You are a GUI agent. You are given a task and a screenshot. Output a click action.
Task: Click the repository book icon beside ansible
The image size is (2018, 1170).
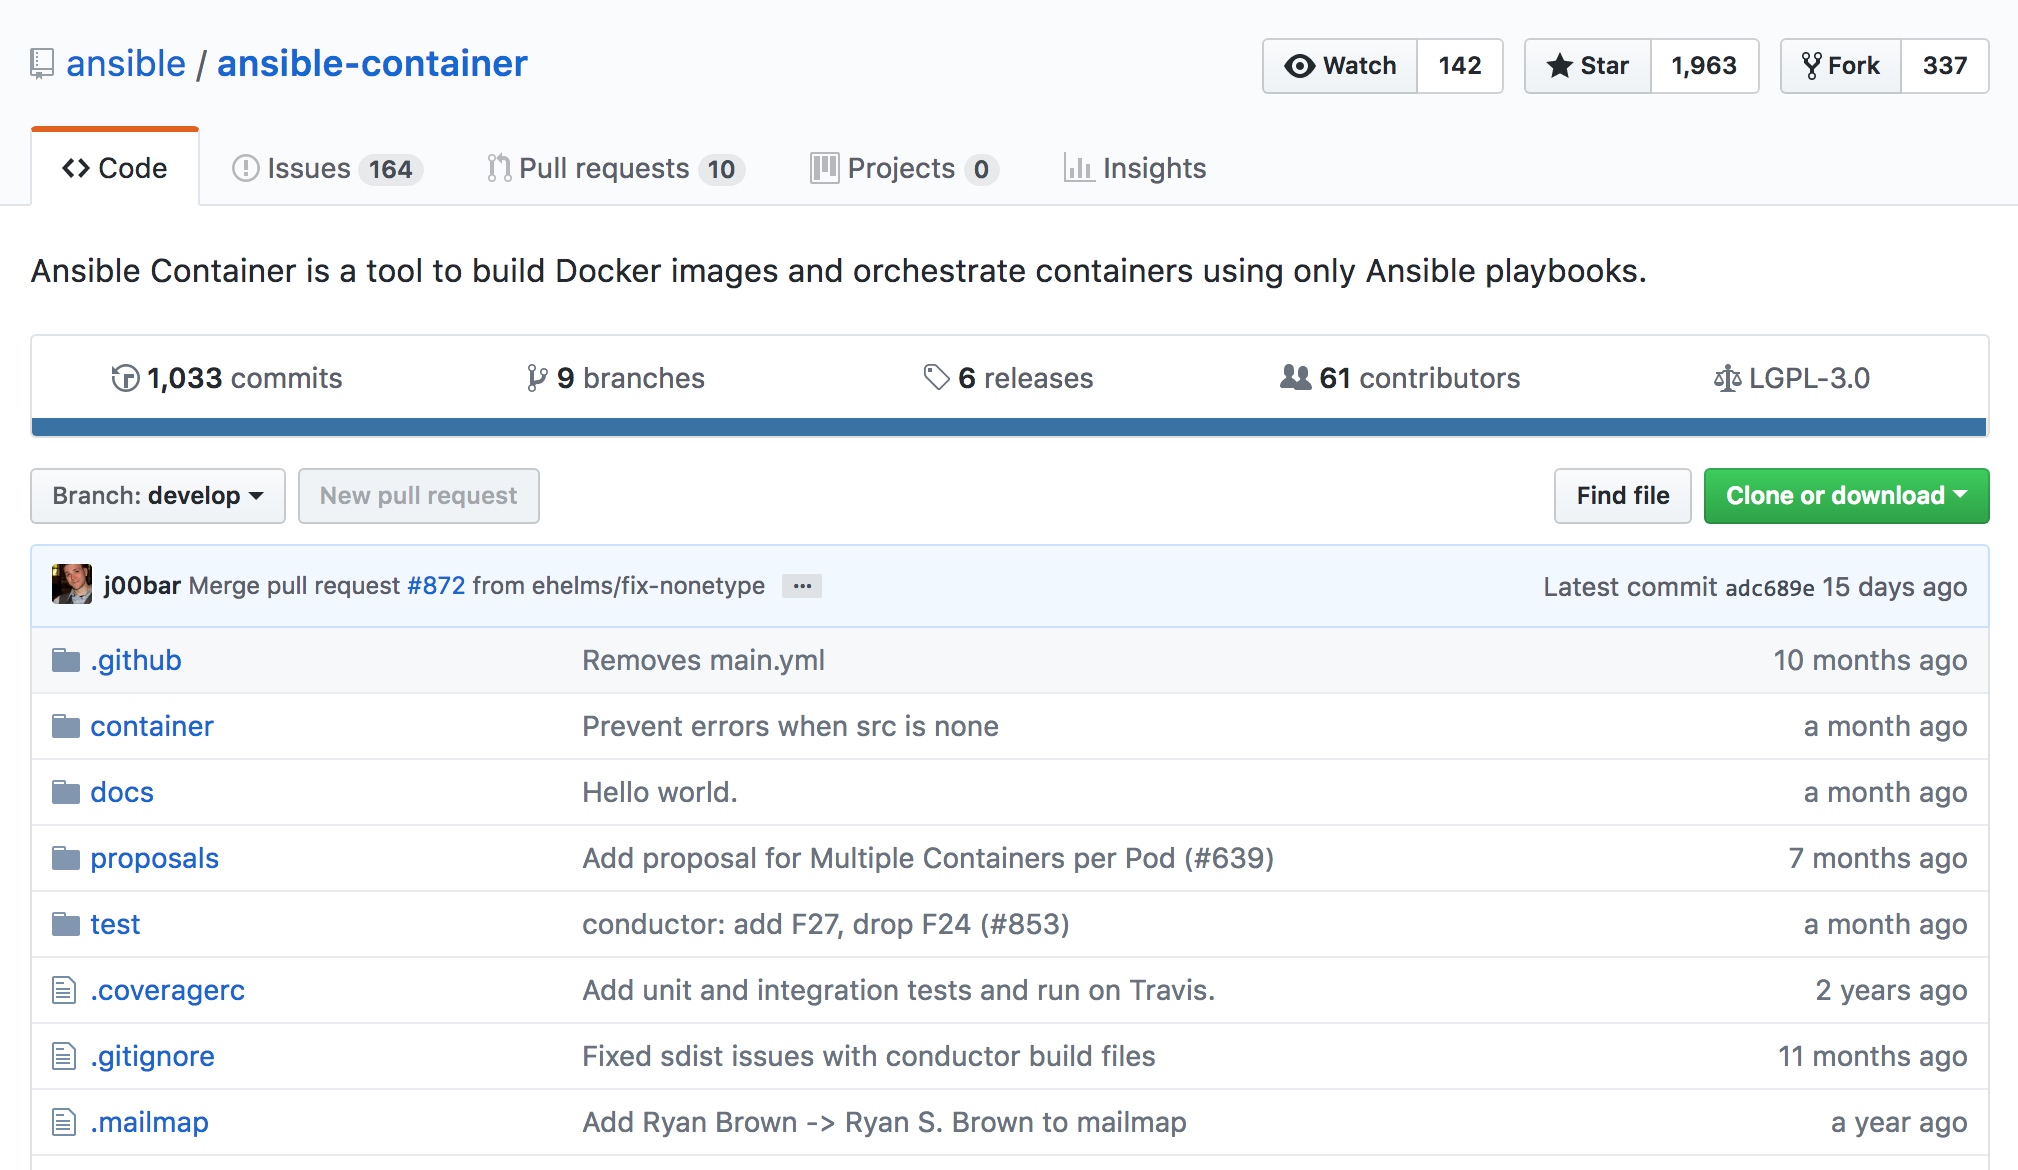point(41,64)
